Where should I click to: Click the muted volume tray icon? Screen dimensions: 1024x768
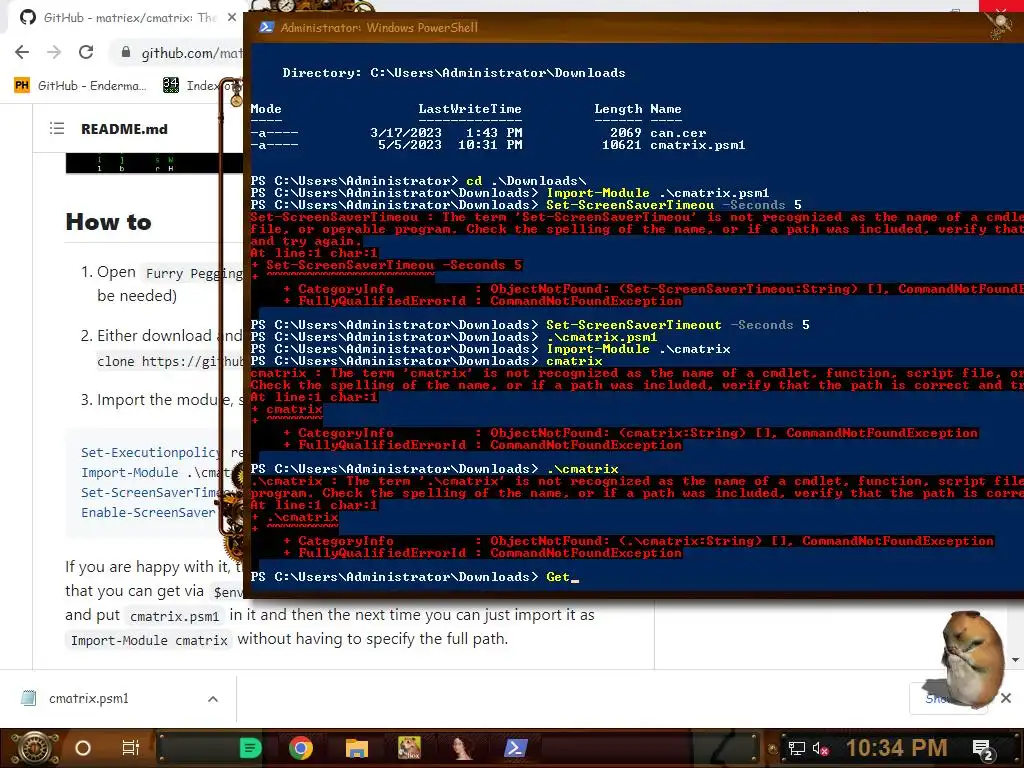820,748
